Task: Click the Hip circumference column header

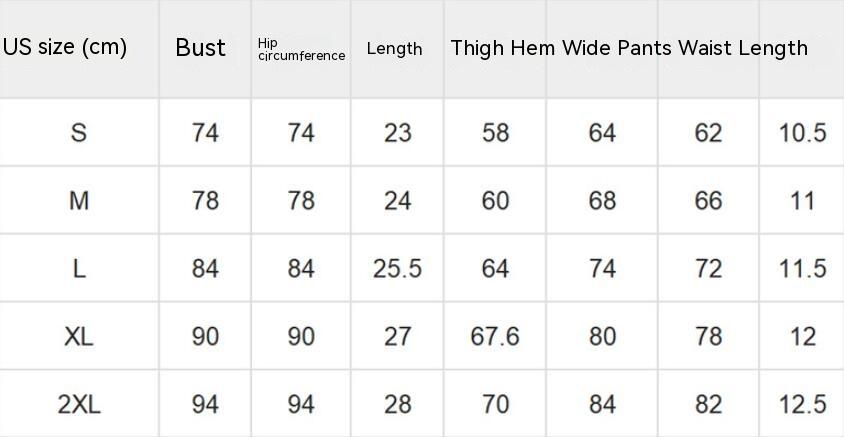Action: 301,49
